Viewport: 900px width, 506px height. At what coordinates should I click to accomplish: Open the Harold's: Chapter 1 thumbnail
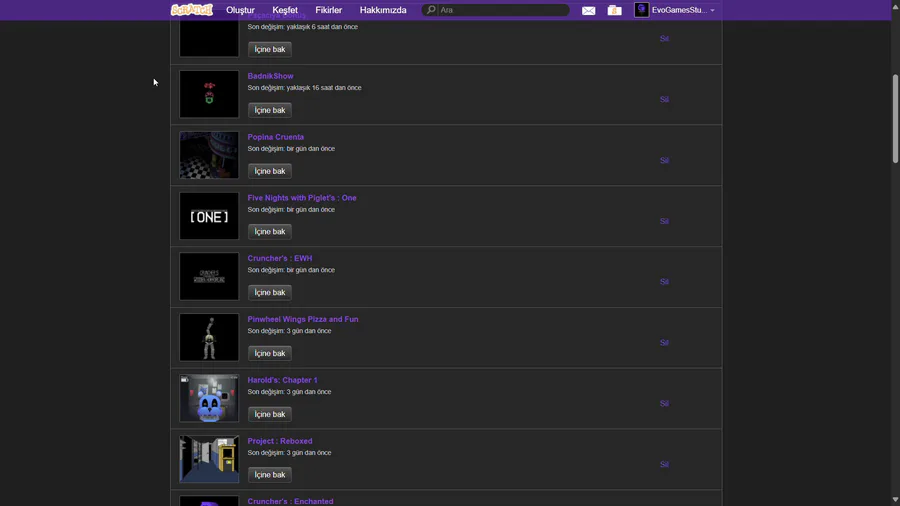pos(209,398)
